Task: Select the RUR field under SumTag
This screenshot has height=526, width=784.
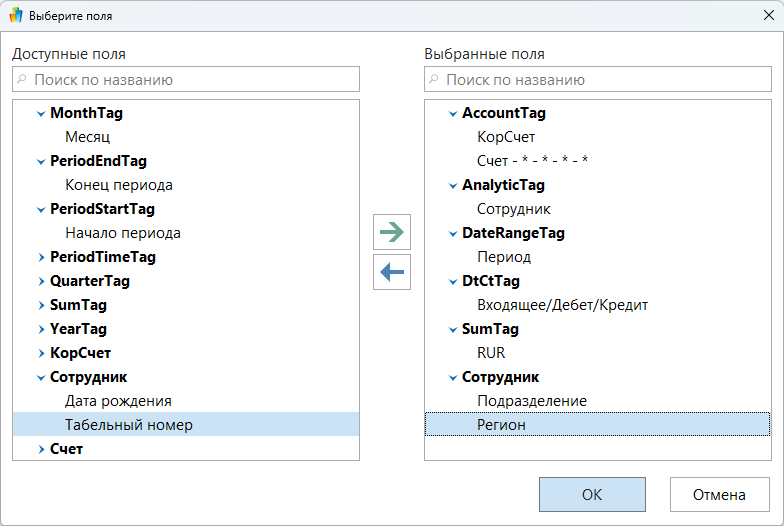Action: pos(491,353)
